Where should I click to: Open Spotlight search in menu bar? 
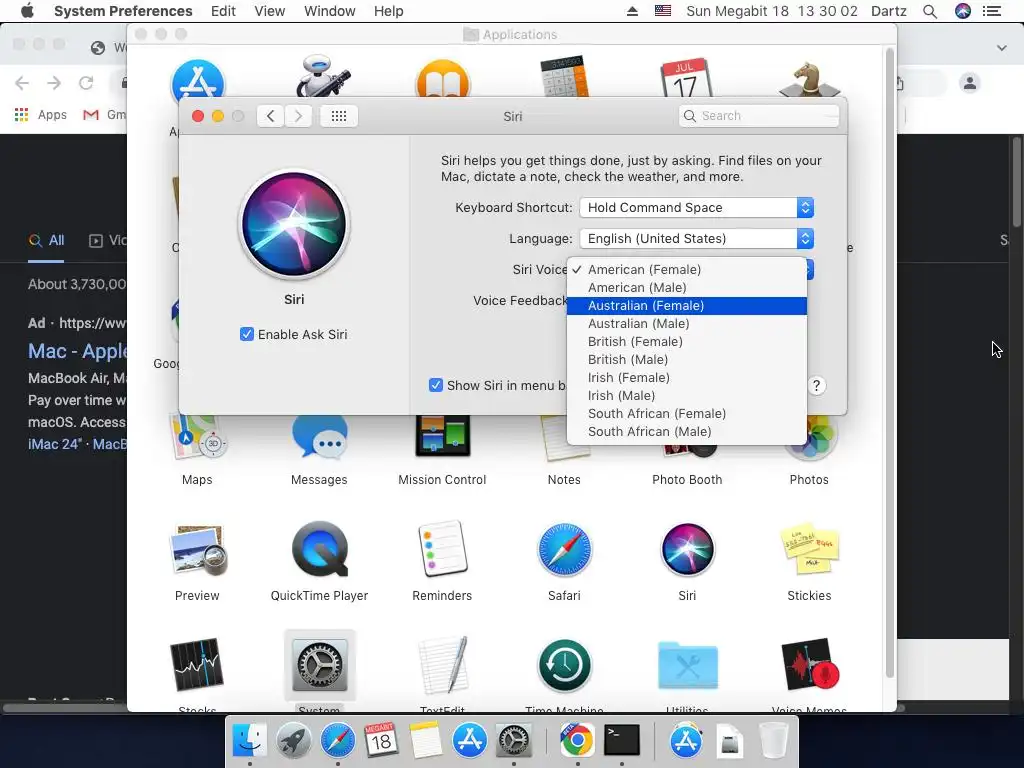click(x=930, y=11)
